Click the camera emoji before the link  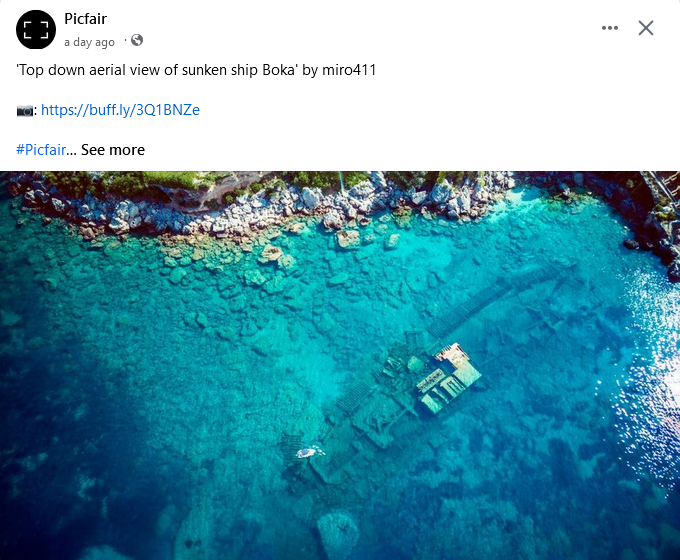[x=25, y=111]
